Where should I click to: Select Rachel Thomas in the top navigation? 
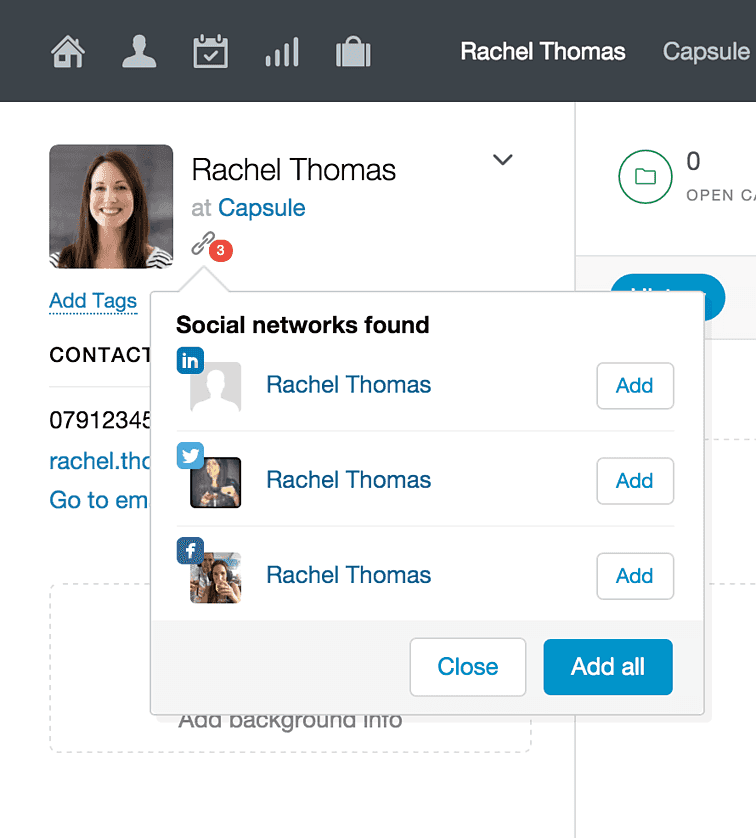(543, 52)
